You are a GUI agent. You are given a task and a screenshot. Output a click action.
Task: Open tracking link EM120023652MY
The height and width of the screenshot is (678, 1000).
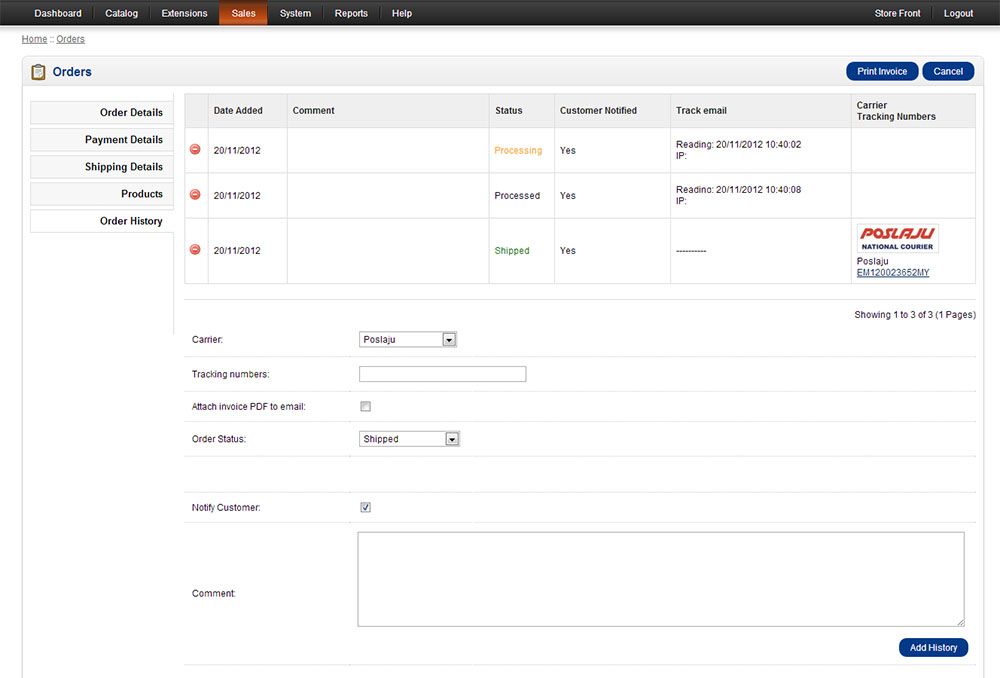pyautogui.click(x=892, y=272)
